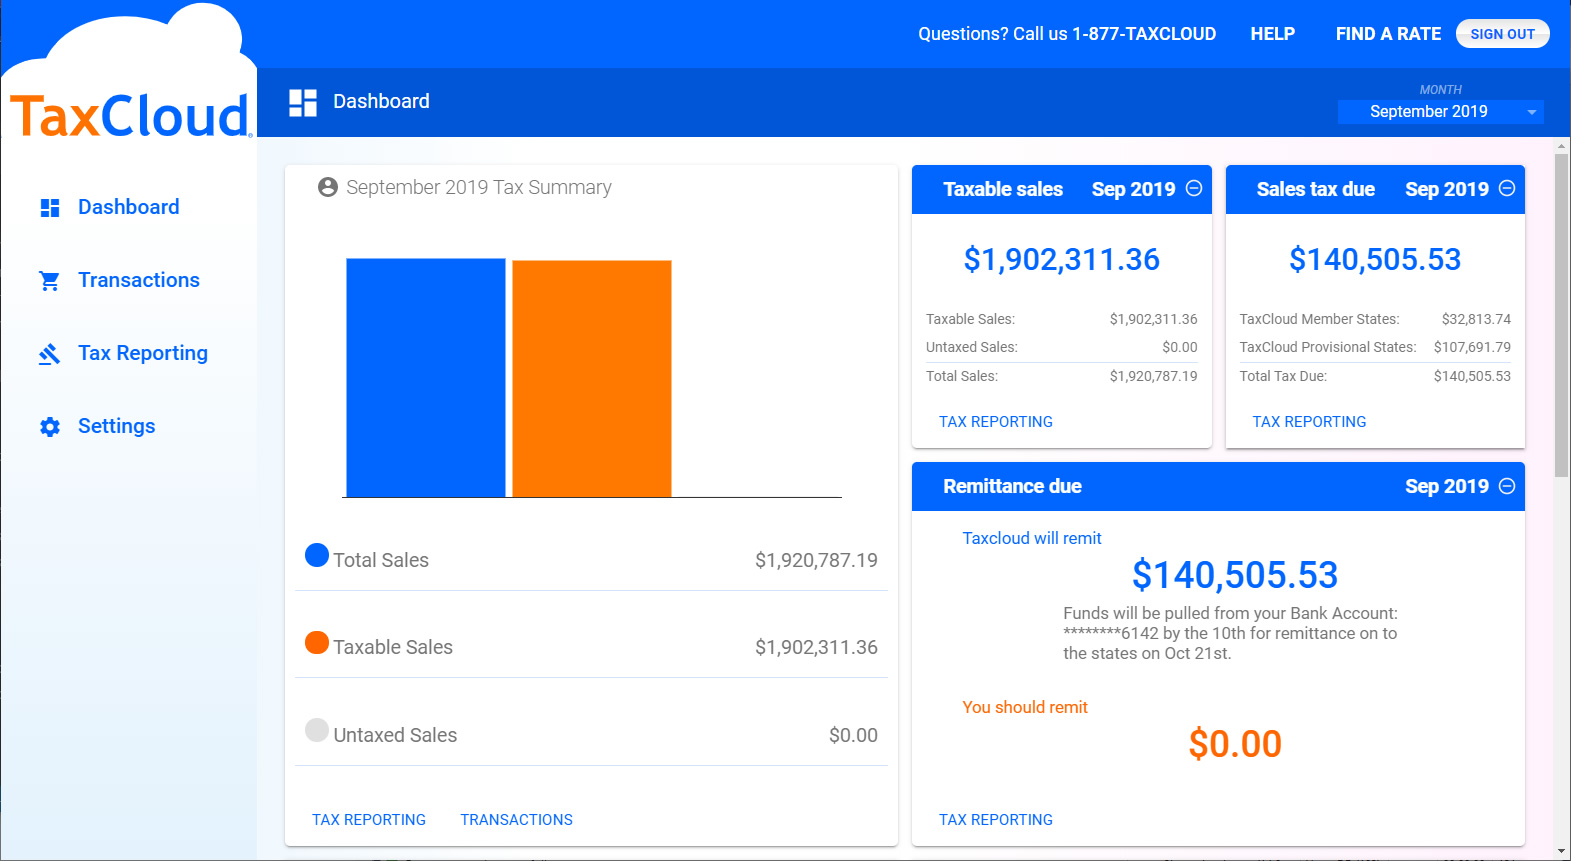Open Tax Reporting in sidebar
Viewport: 1571px width, 861px height.
(143, 353)
